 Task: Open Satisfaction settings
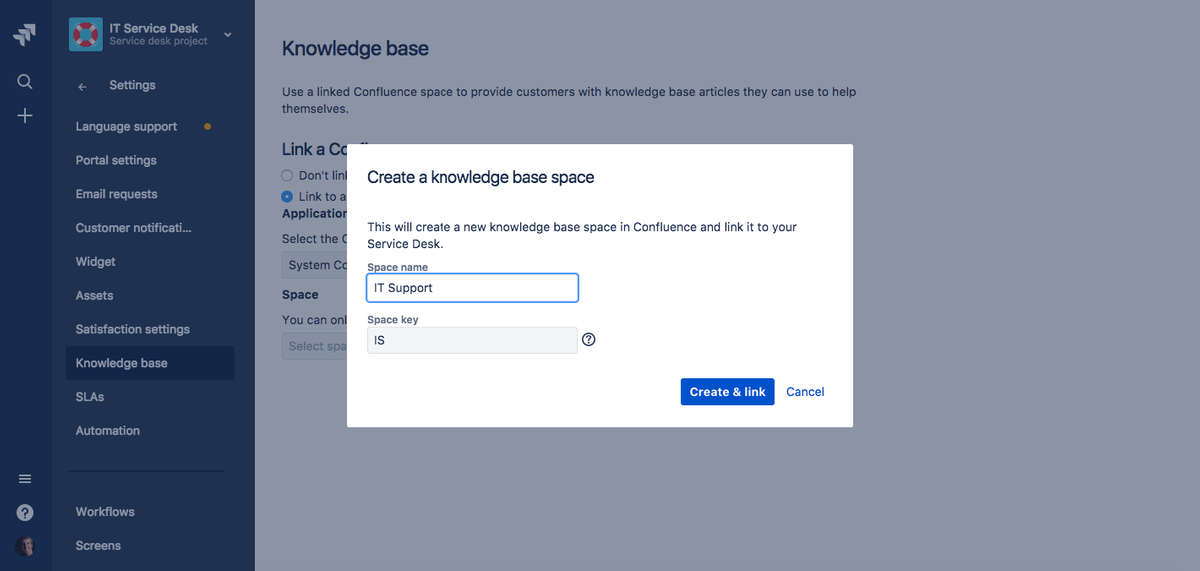(132, 329)
